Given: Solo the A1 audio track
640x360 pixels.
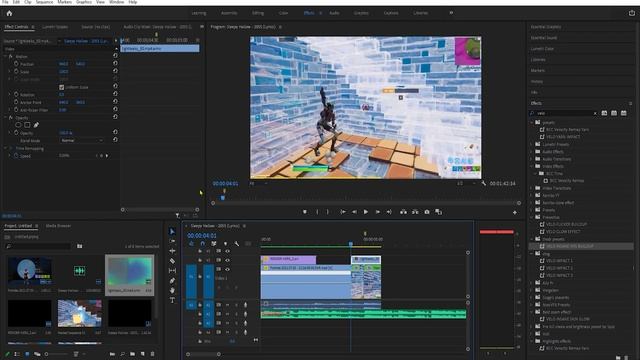Looking at the screenshot, I should (236, 305).
